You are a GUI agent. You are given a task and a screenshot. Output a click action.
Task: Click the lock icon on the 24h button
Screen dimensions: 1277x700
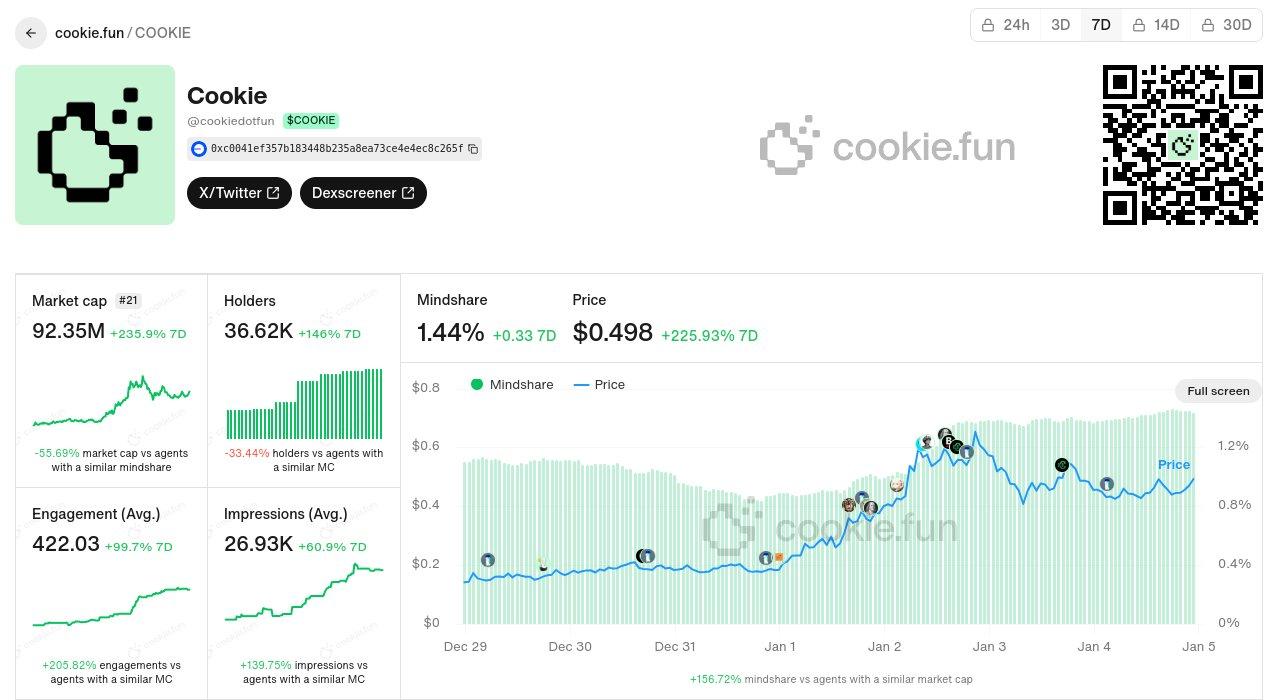pyautogui.click(x=989, y=24)
